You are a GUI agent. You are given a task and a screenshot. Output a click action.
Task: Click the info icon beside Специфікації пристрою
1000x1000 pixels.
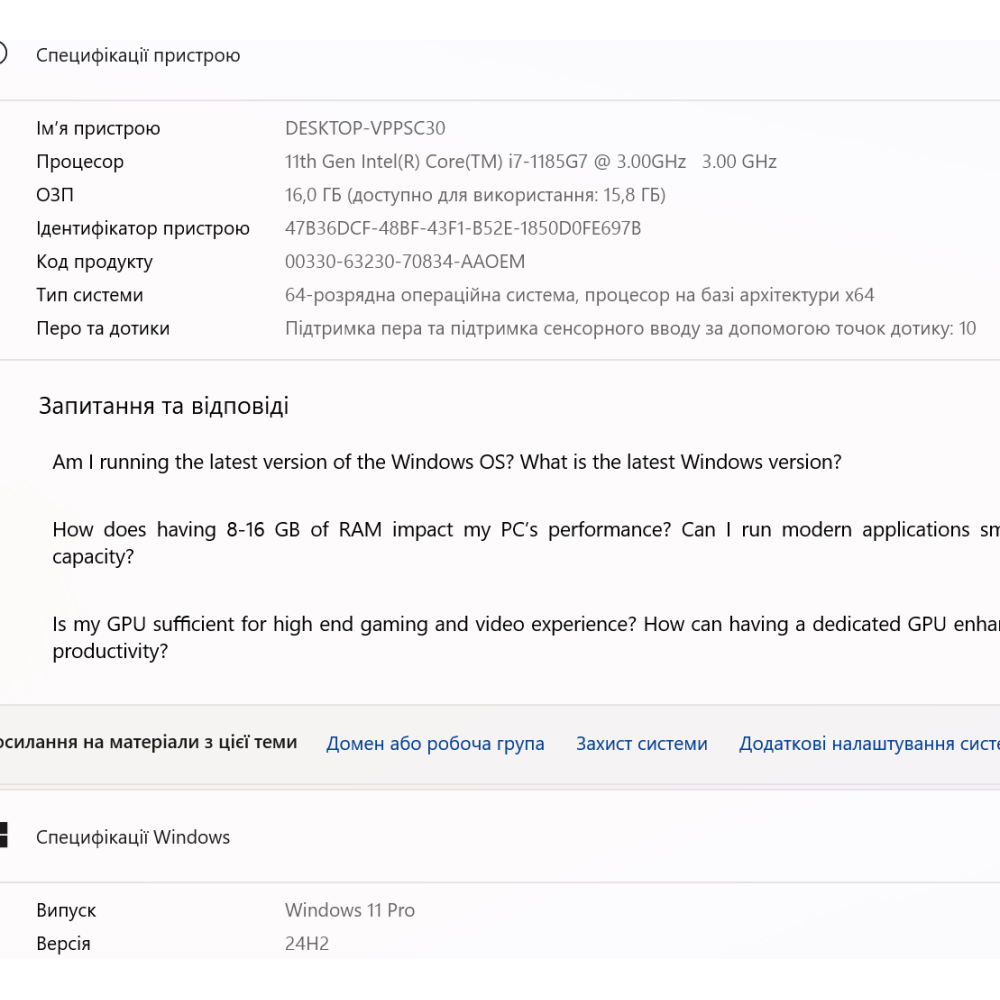tap(3, 55)
